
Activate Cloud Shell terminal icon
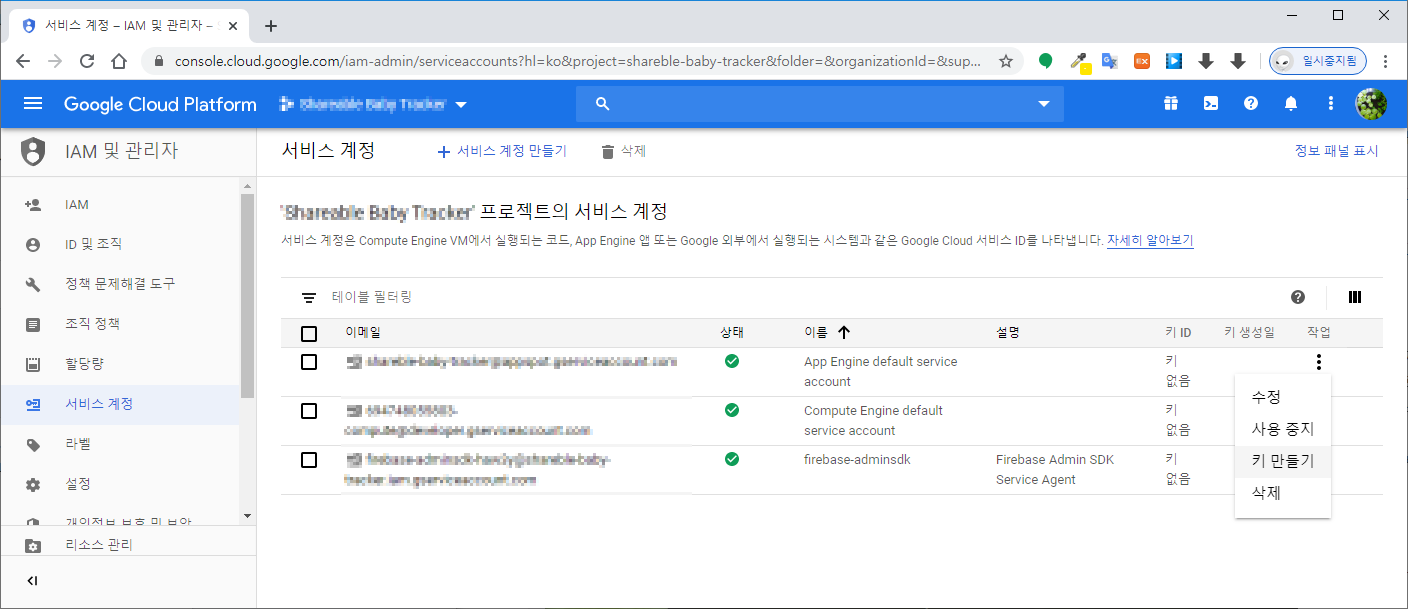[1211, 103]
